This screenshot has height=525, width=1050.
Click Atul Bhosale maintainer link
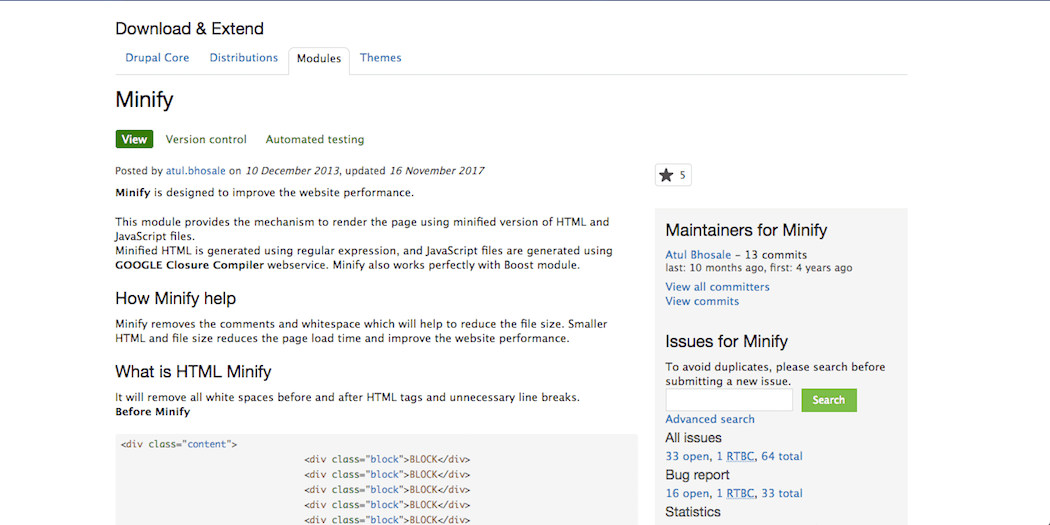tap(698, 255)
